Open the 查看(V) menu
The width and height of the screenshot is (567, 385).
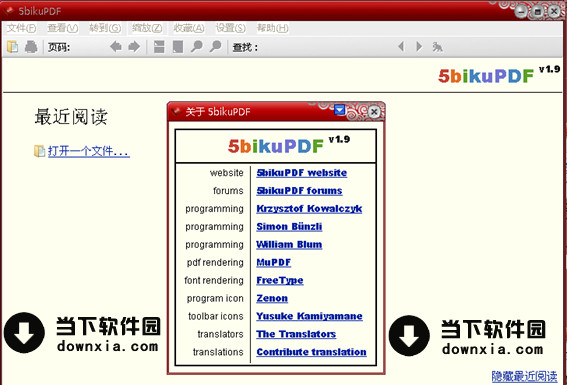(x=63, y=28)
